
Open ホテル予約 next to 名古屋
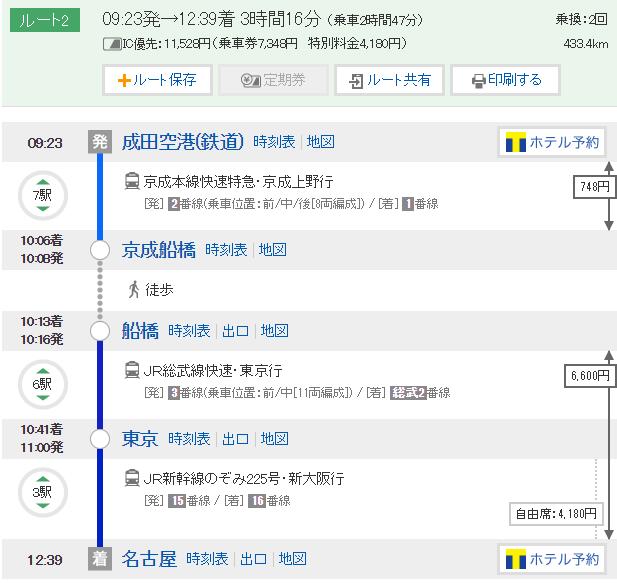[x=552, y=559]
